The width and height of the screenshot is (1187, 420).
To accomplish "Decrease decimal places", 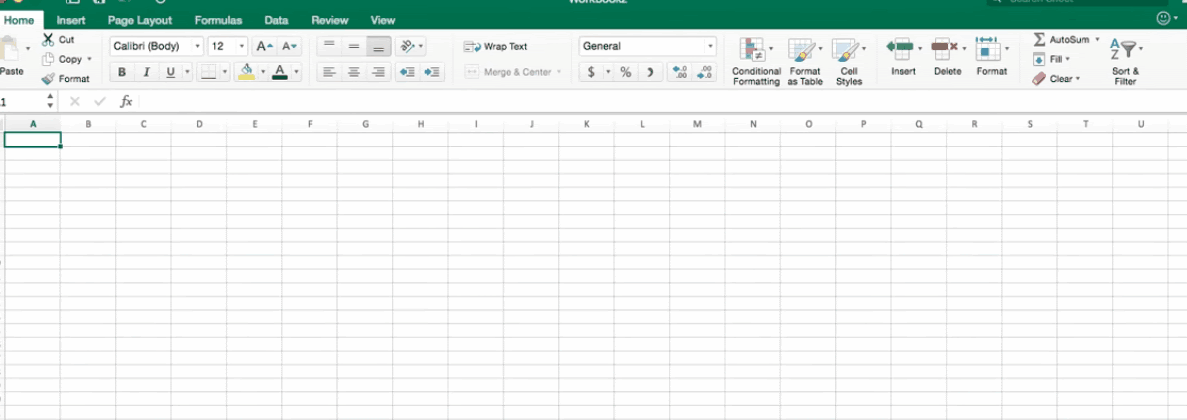I will (706, 72).
